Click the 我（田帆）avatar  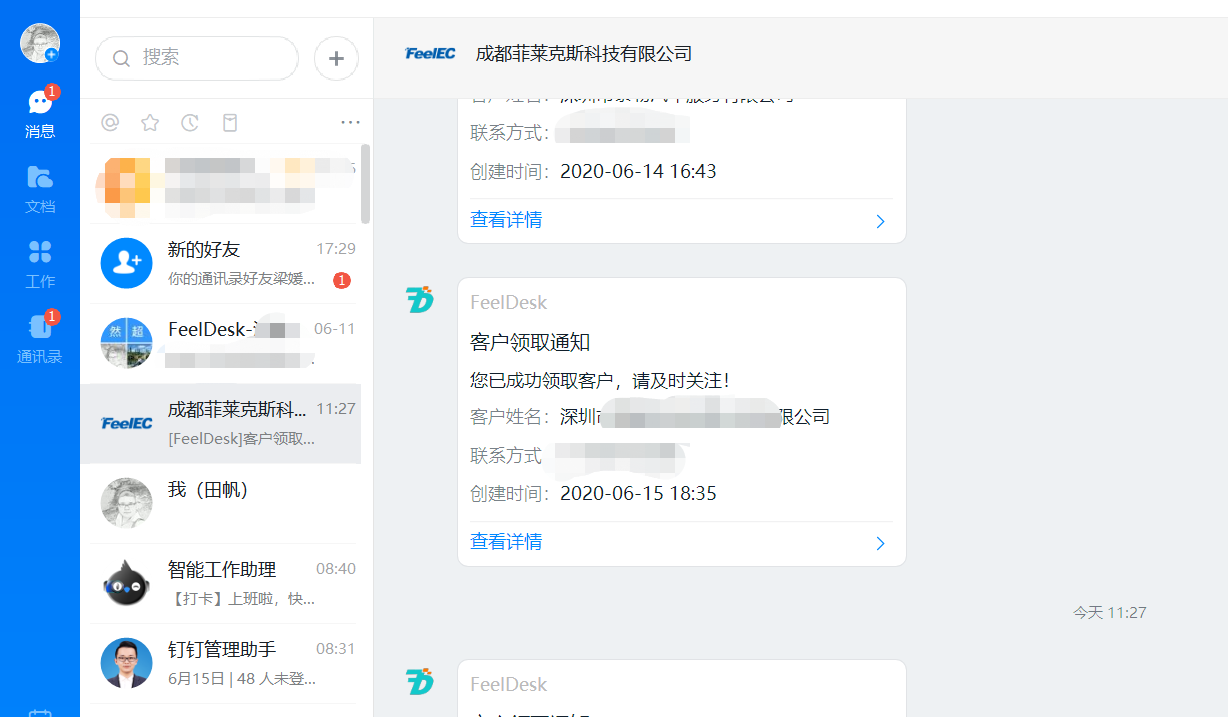coord(127,503)
